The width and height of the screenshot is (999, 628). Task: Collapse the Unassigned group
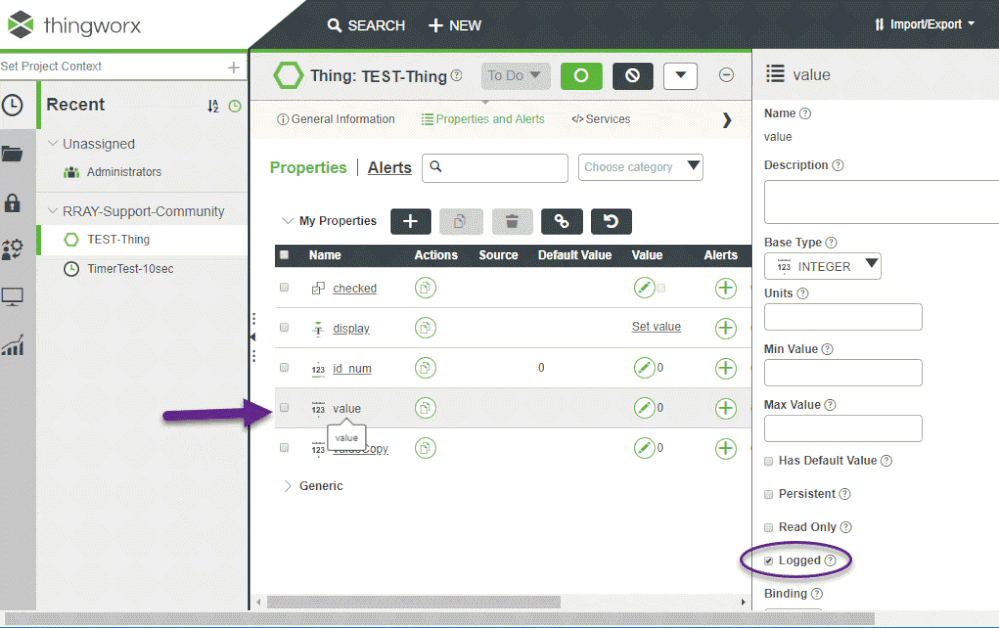[x=54, y=144]
